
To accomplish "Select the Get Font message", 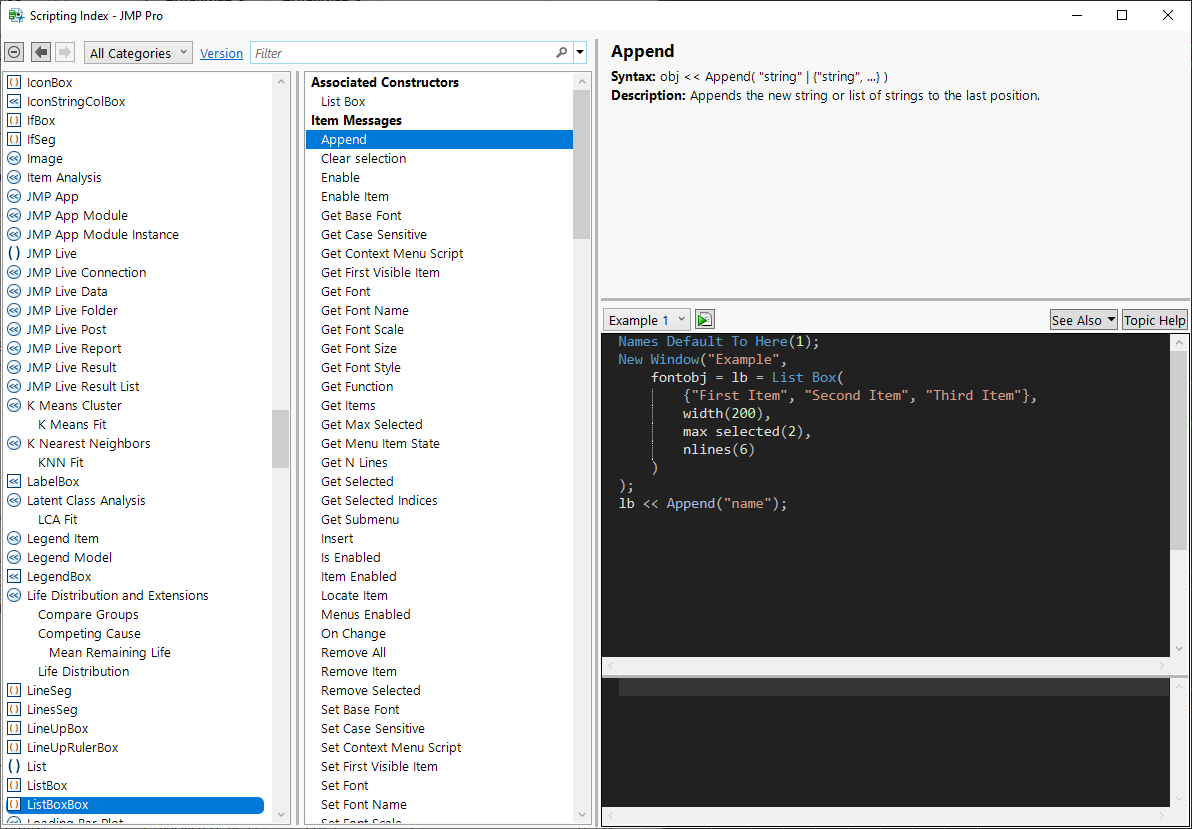I will [345, 291].
